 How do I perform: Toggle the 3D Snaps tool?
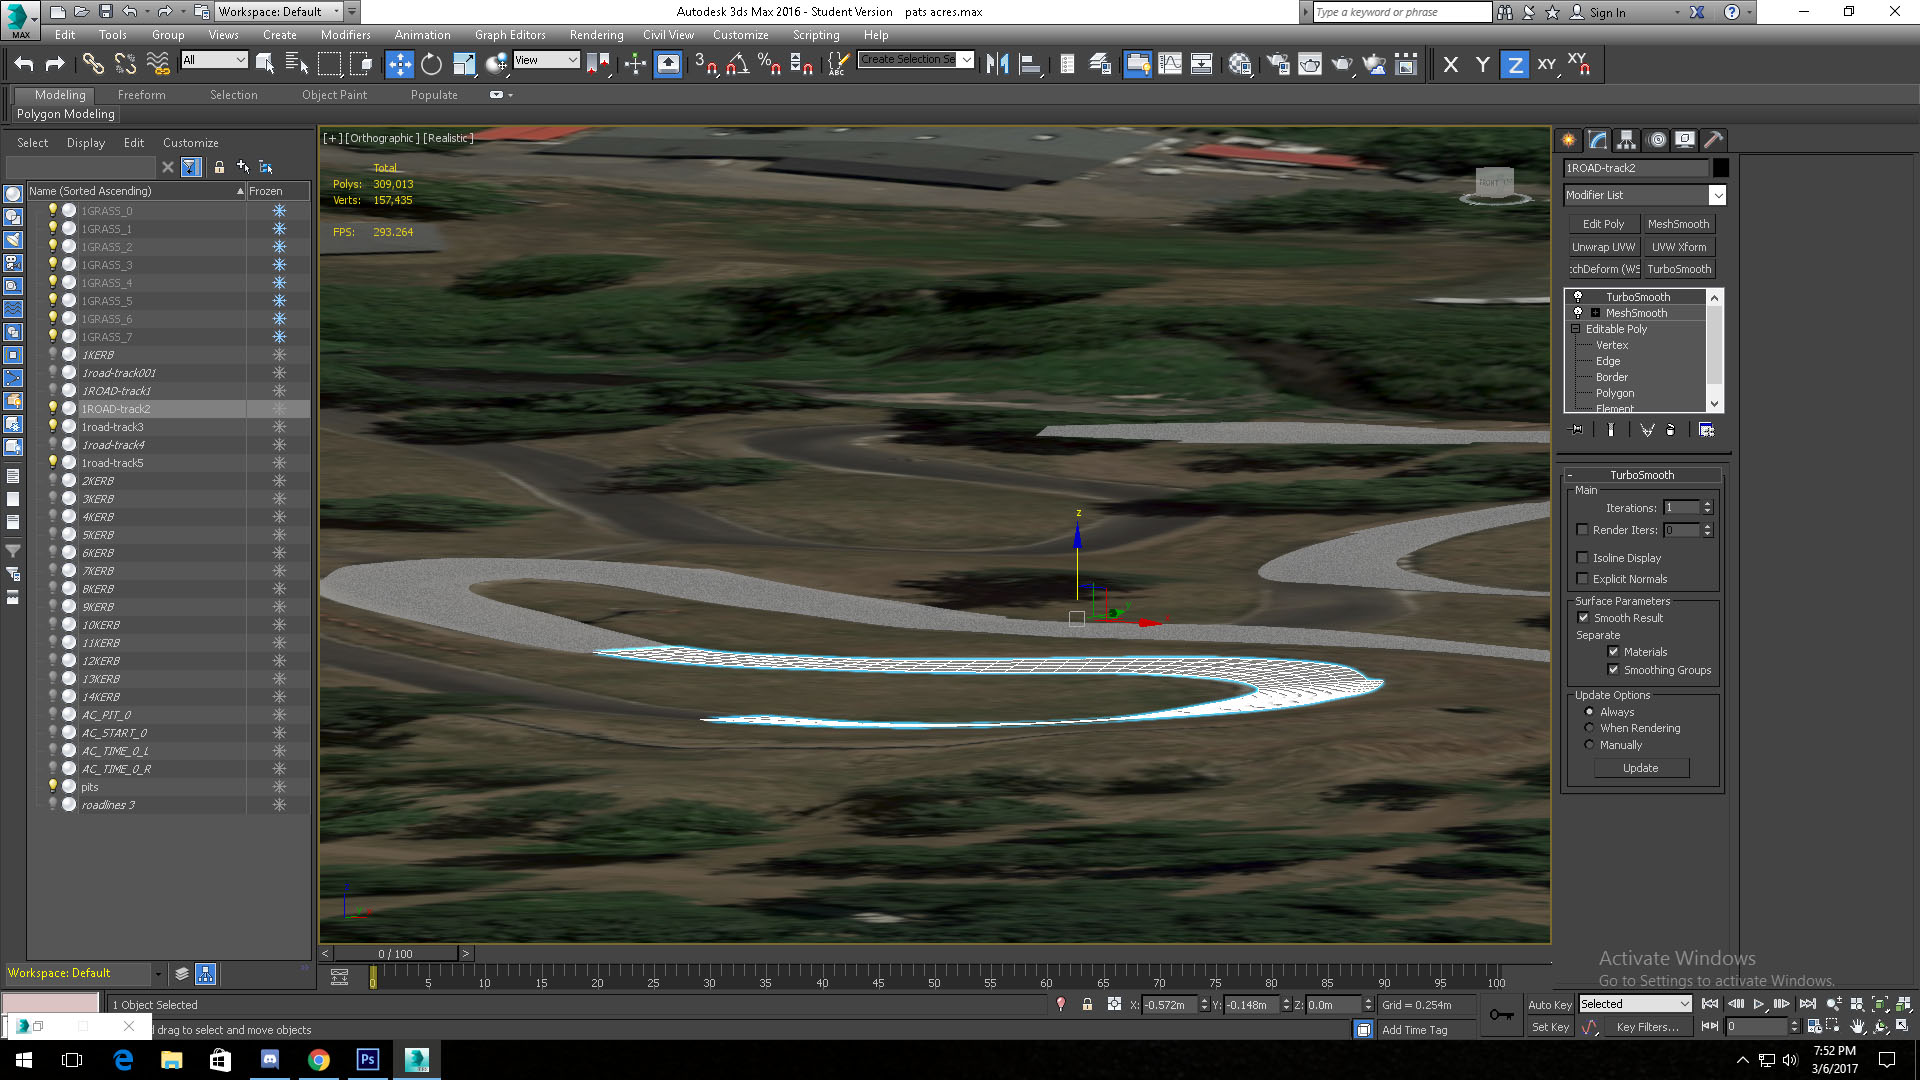(x=705, y=64)
